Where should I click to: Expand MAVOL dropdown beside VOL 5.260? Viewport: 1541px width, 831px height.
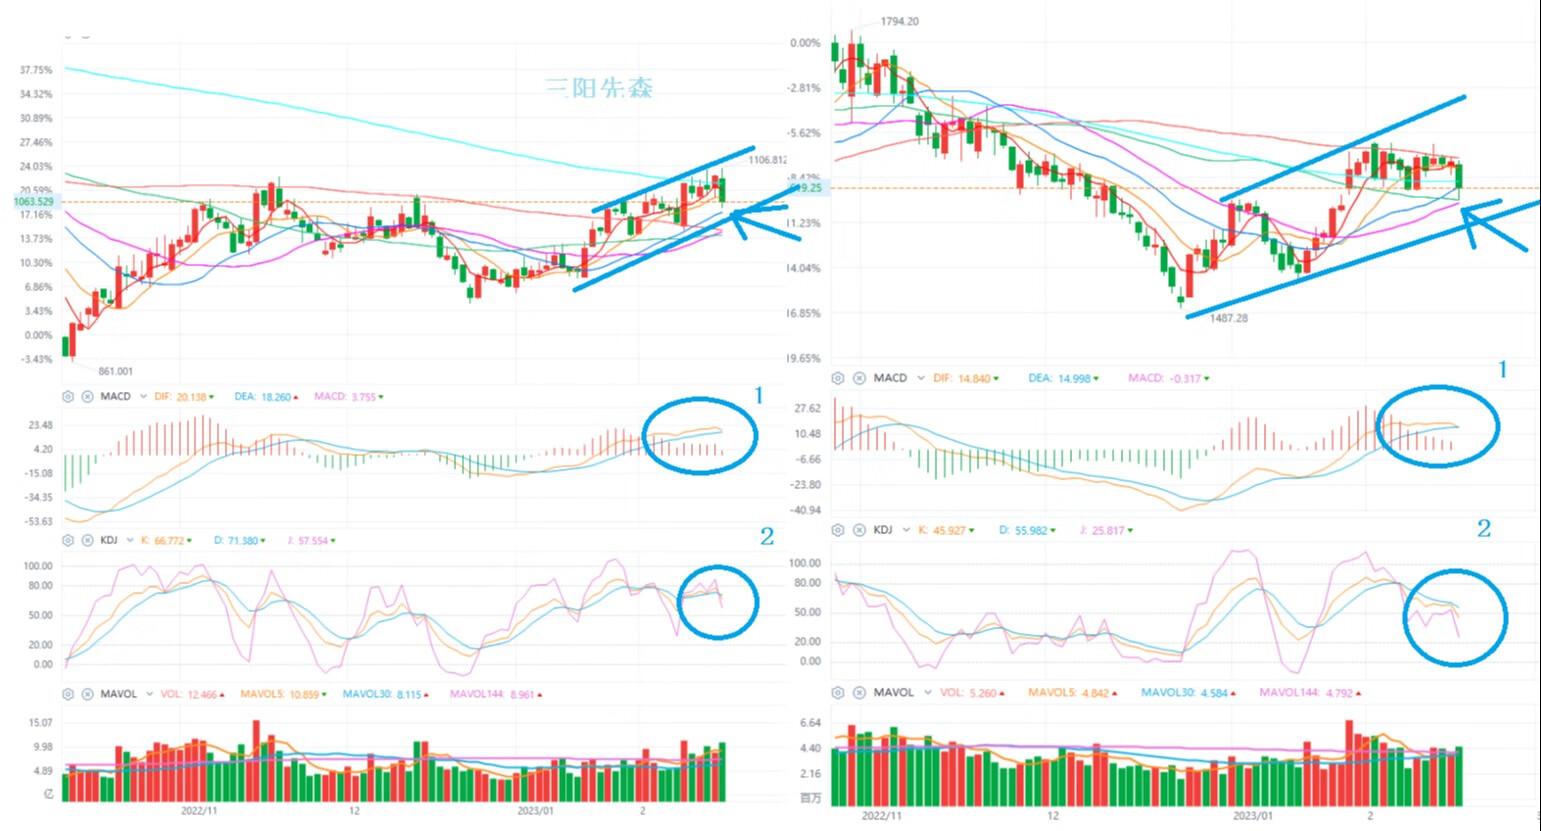pyautogui.click(x=926, y=692)
